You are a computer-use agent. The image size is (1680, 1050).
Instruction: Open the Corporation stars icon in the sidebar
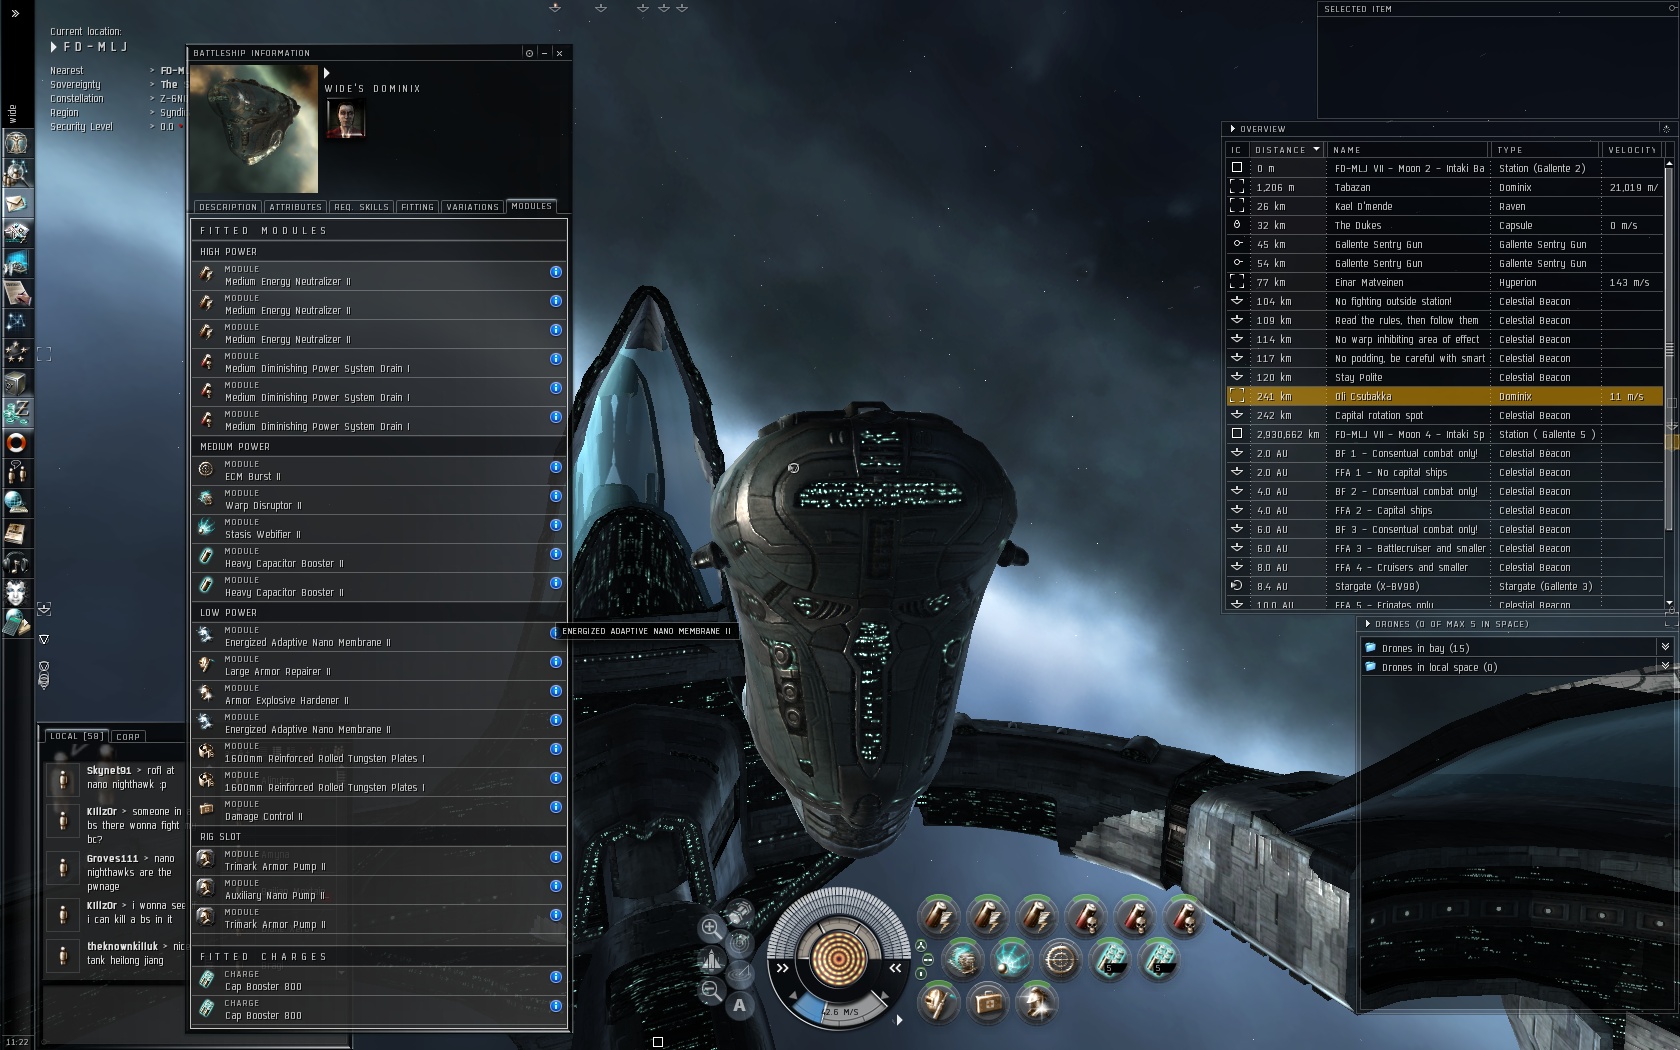(17, 352)
